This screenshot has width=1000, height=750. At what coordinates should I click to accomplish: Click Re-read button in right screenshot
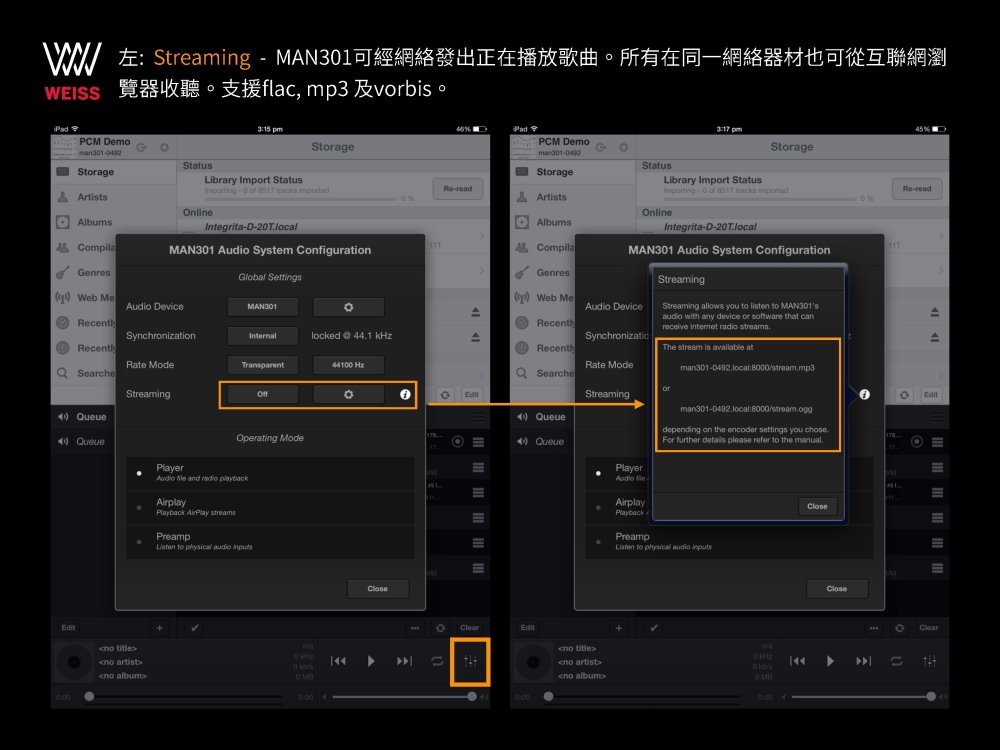pos(917,189)
